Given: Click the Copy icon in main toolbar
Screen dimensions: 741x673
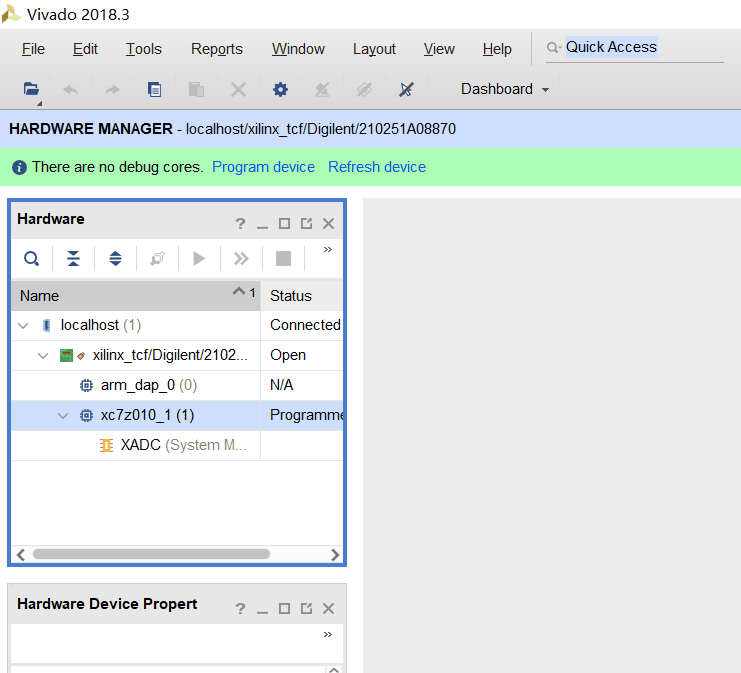Looking at the screenshot, I should pos(154,89).
